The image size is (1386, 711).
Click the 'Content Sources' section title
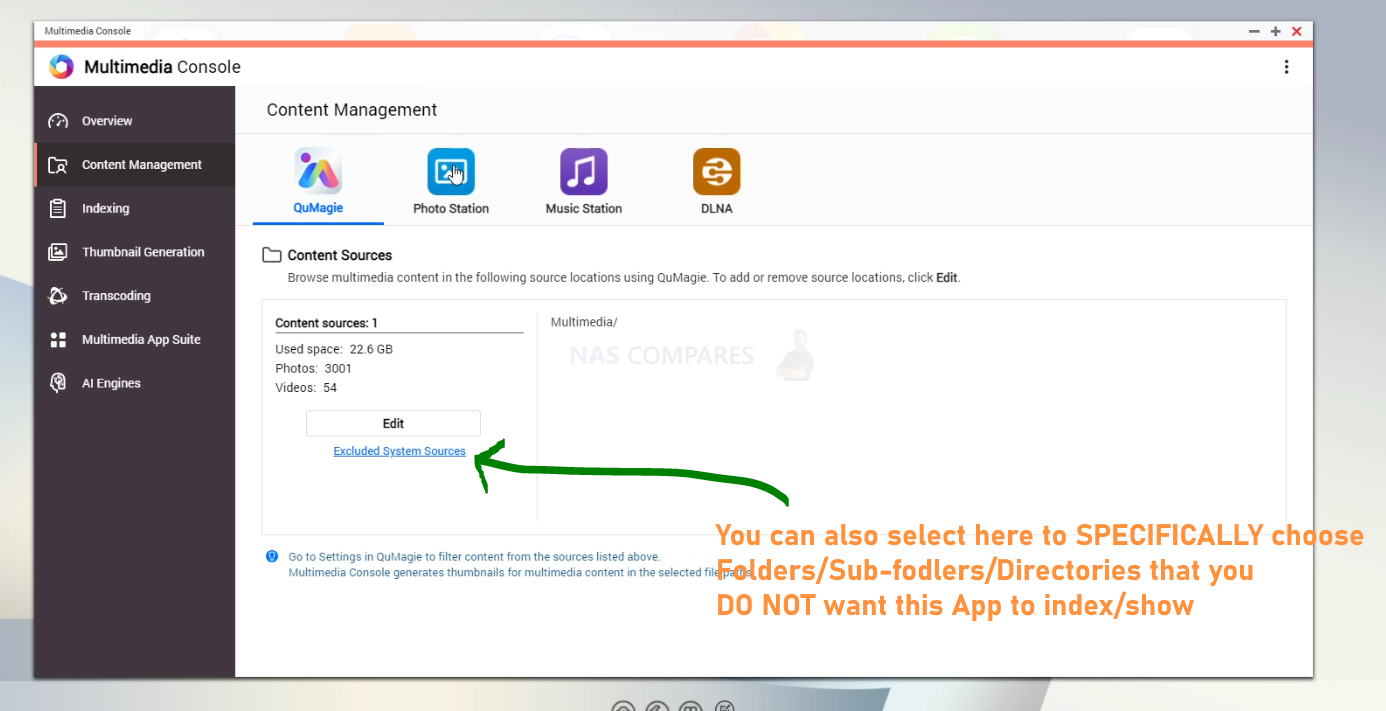tap(340, 255)
